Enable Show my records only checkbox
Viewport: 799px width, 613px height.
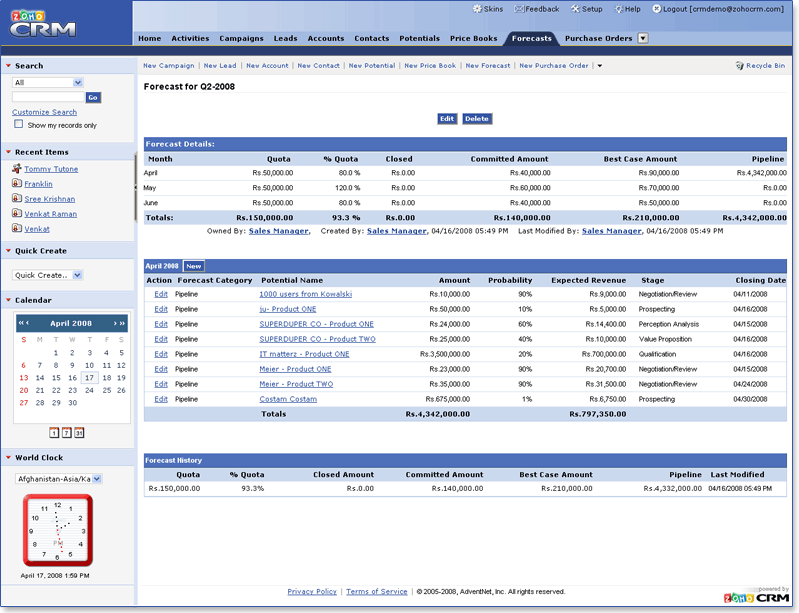[18, 125]
